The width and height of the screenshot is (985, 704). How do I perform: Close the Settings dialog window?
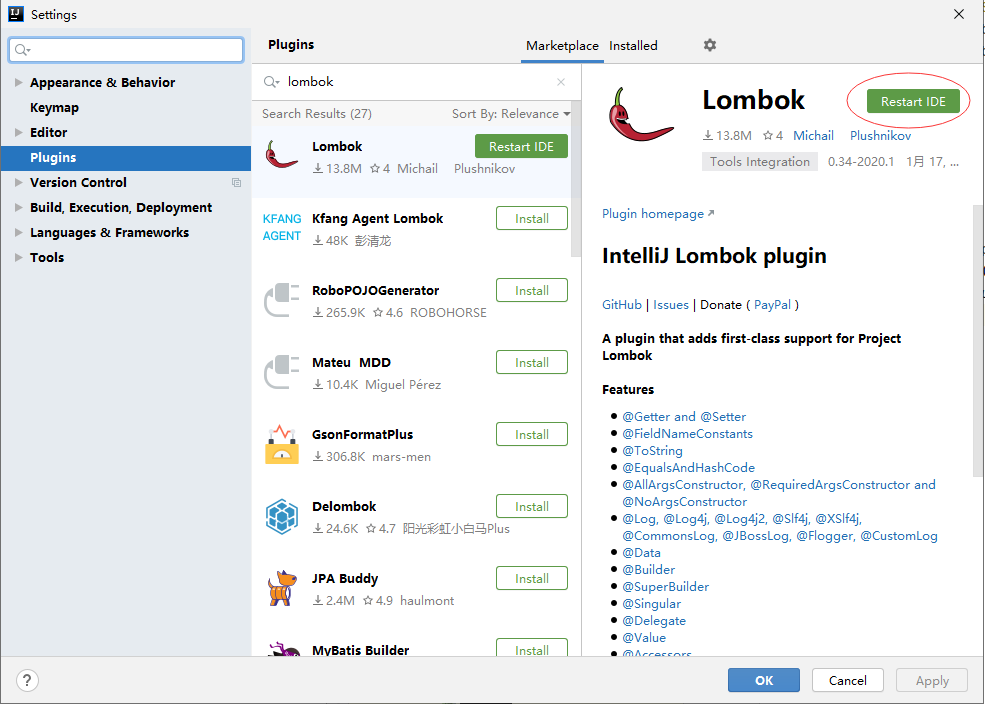pos(959,14)
